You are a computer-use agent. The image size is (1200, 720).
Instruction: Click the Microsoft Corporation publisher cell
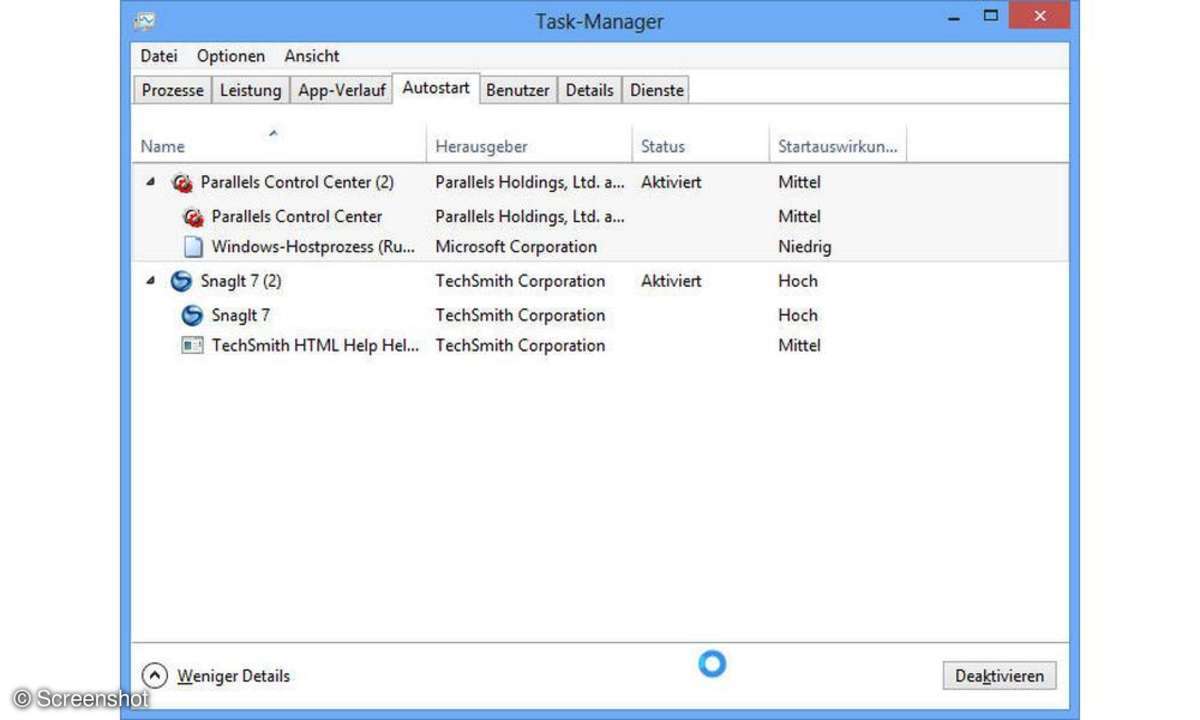[516, 247]
